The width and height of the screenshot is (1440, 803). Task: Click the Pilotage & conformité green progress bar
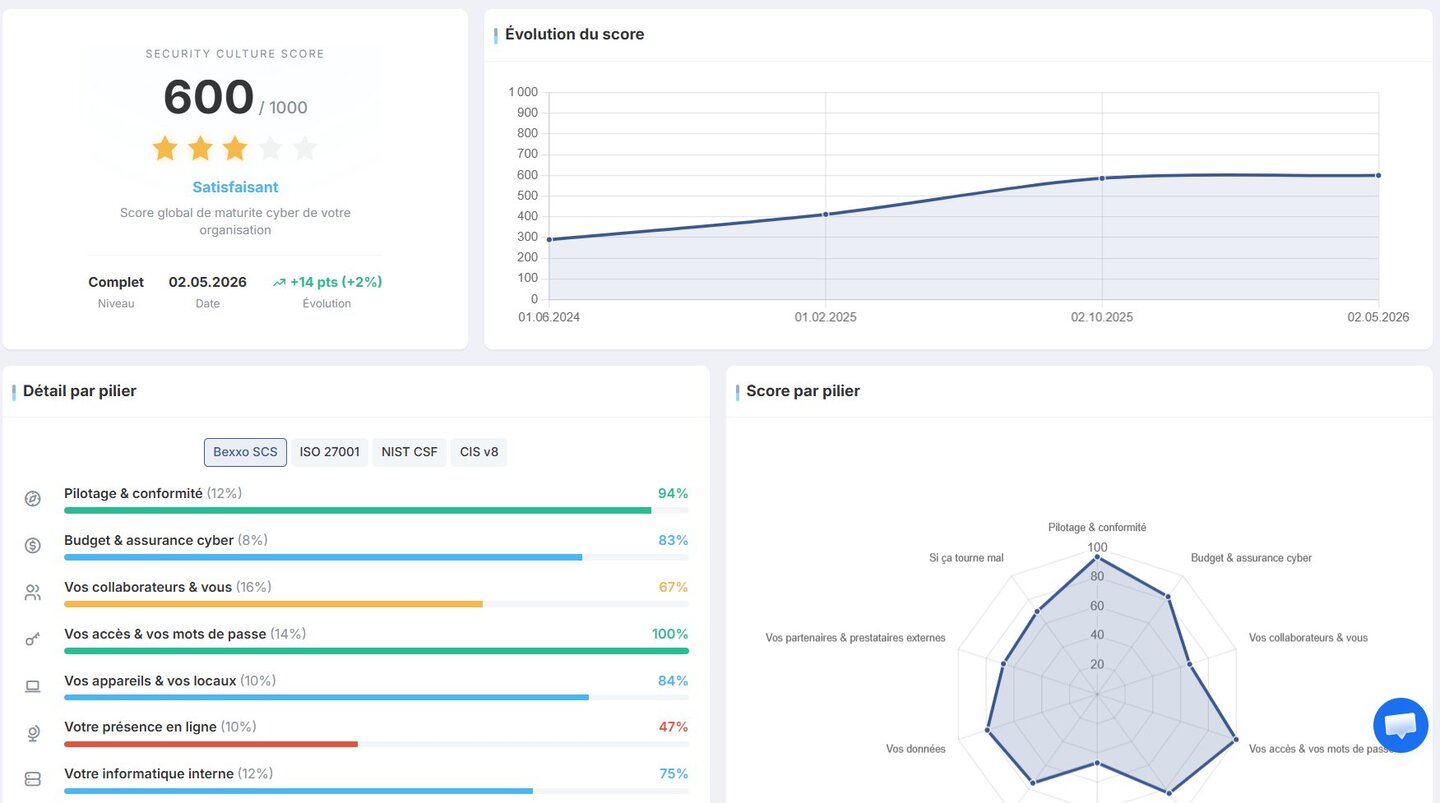[x=357, y=510]
